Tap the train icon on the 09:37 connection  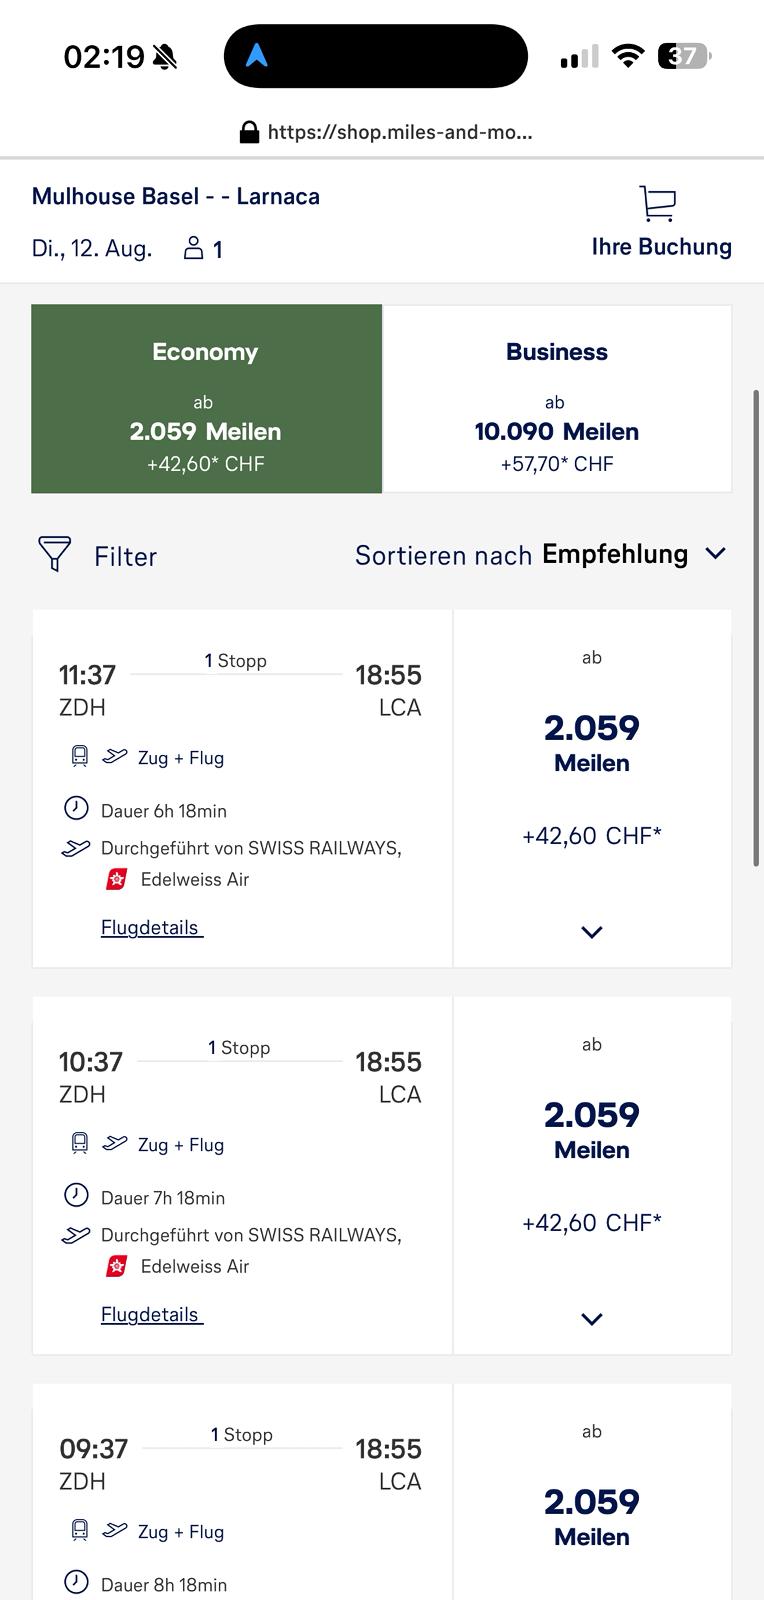[80, 1531]
